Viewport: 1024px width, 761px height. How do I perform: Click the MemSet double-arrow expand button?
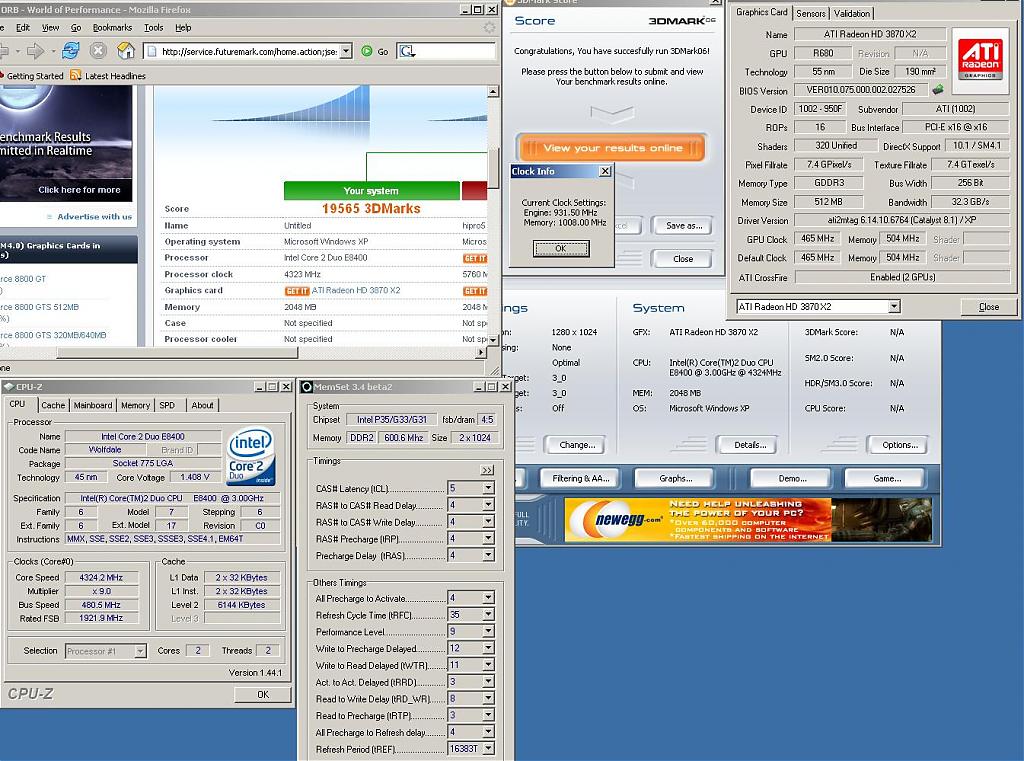(487, 470)
